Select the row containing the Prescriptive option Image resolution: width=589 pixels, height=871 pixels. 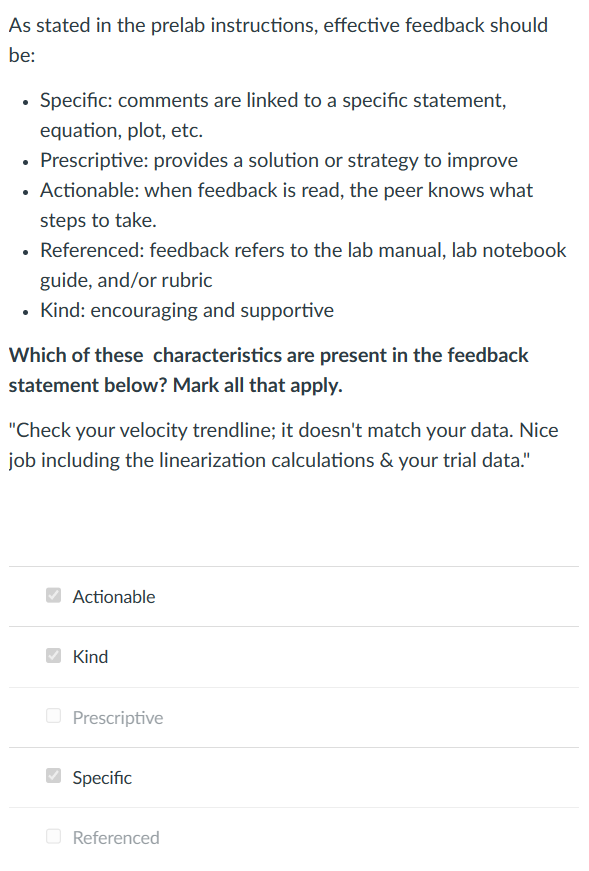[x=293, y=717]
